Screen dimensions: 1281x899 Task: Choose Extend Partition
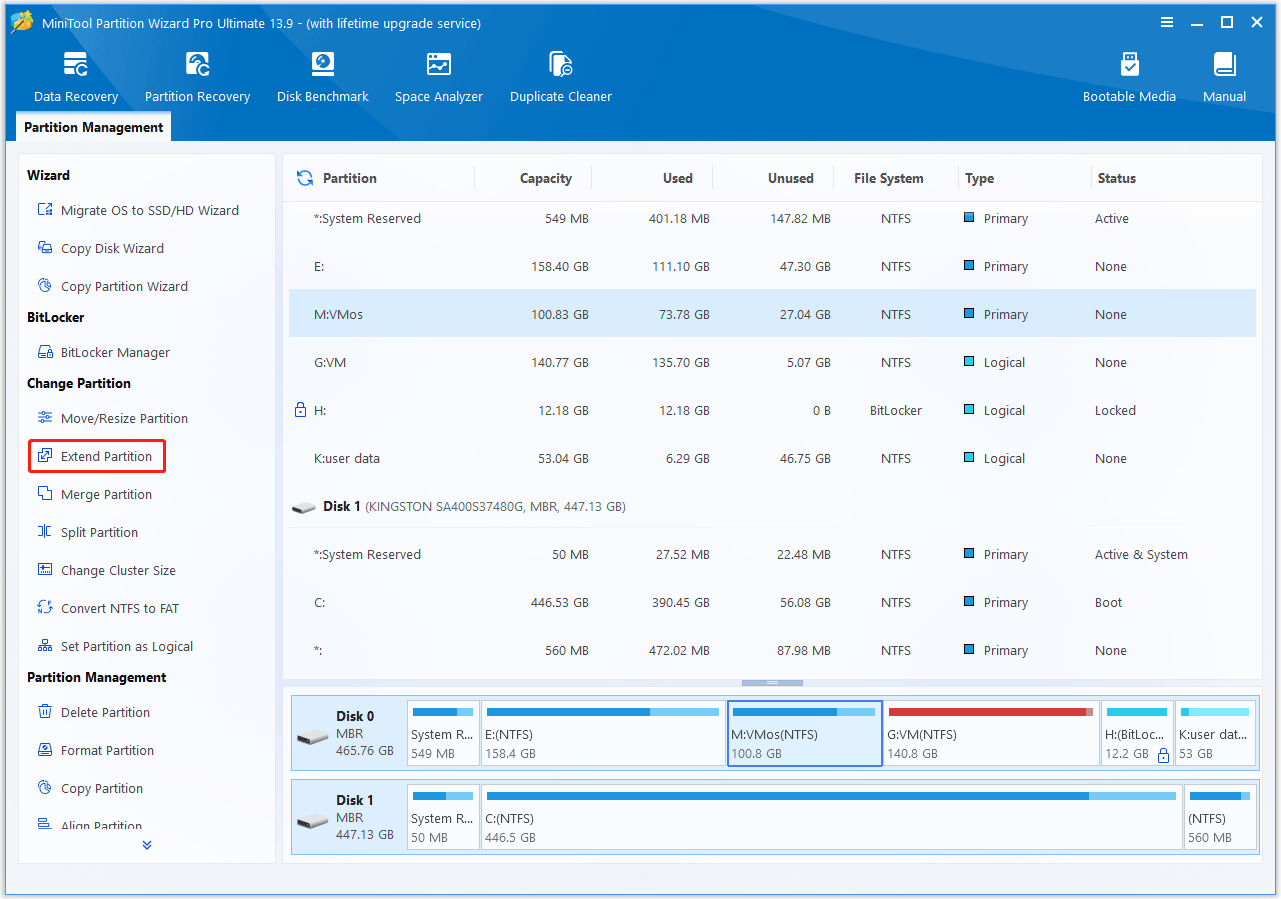(97, 456)
